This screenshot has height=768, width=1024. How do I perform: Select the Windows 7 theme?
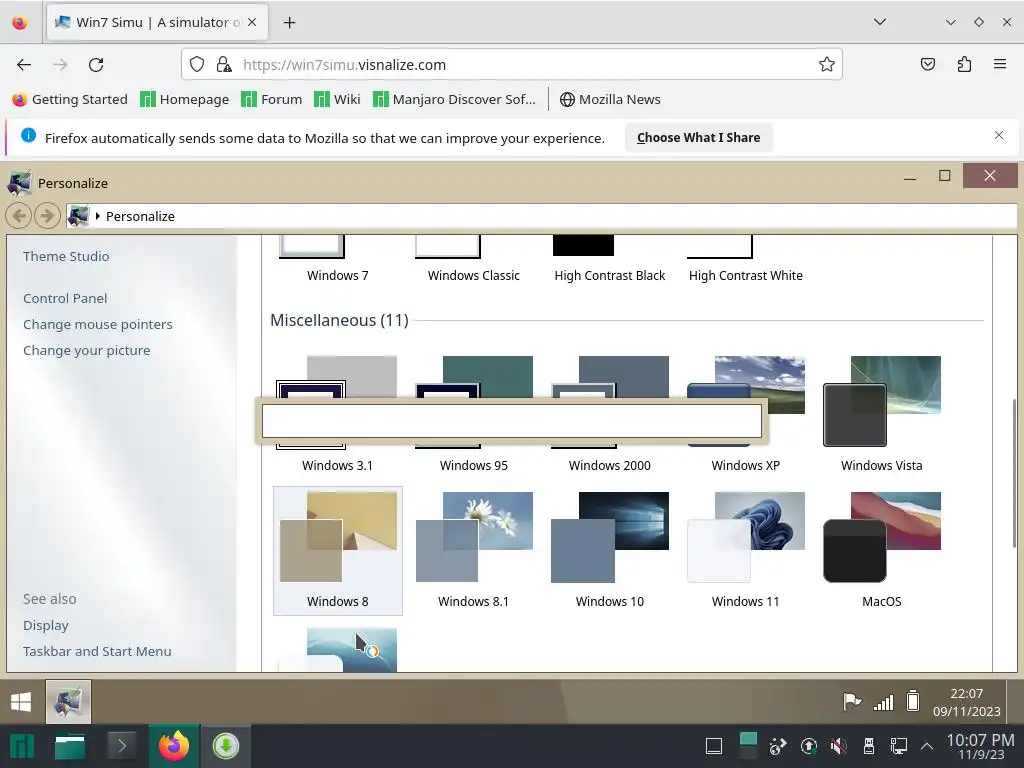(338, 260)
